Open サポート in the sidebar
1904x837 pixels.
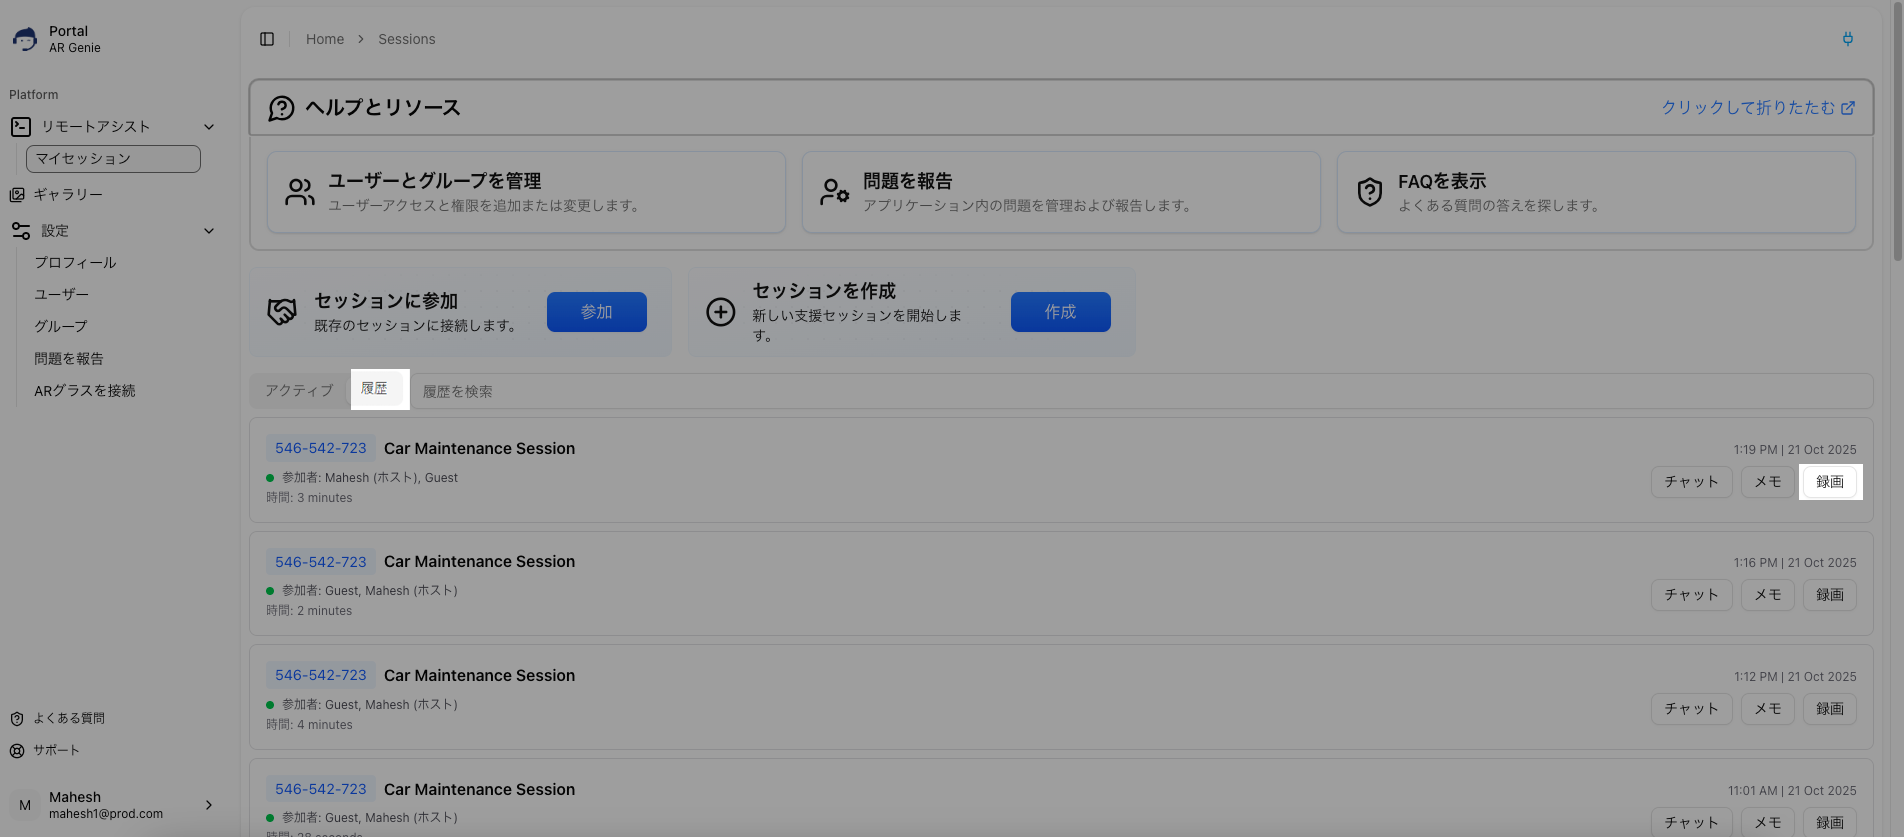point(56,750)
